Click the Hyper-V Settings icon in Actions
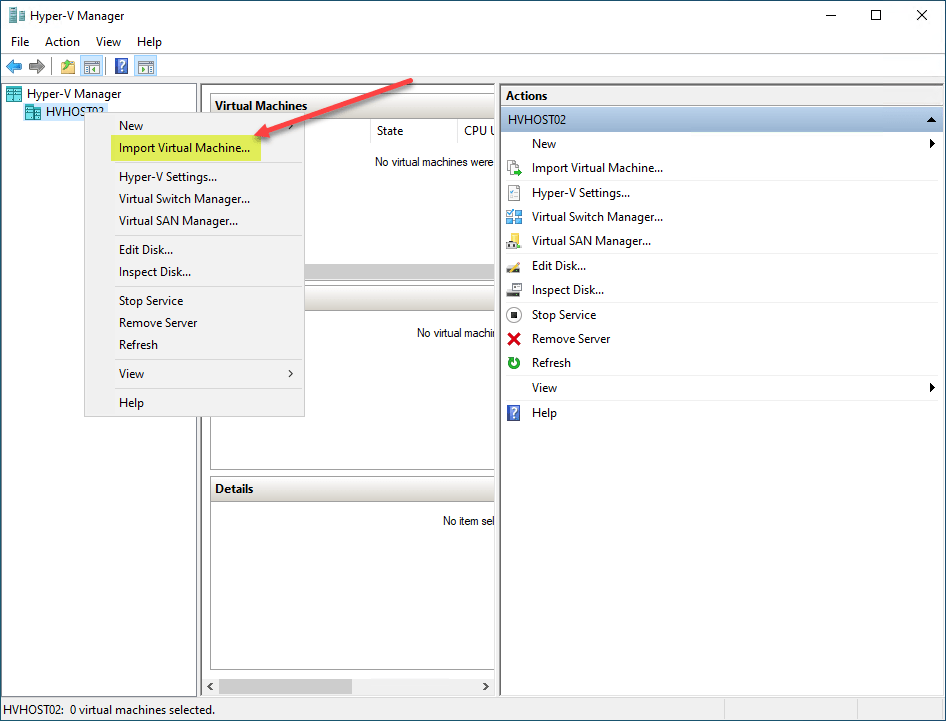 (x=513, y=193)
